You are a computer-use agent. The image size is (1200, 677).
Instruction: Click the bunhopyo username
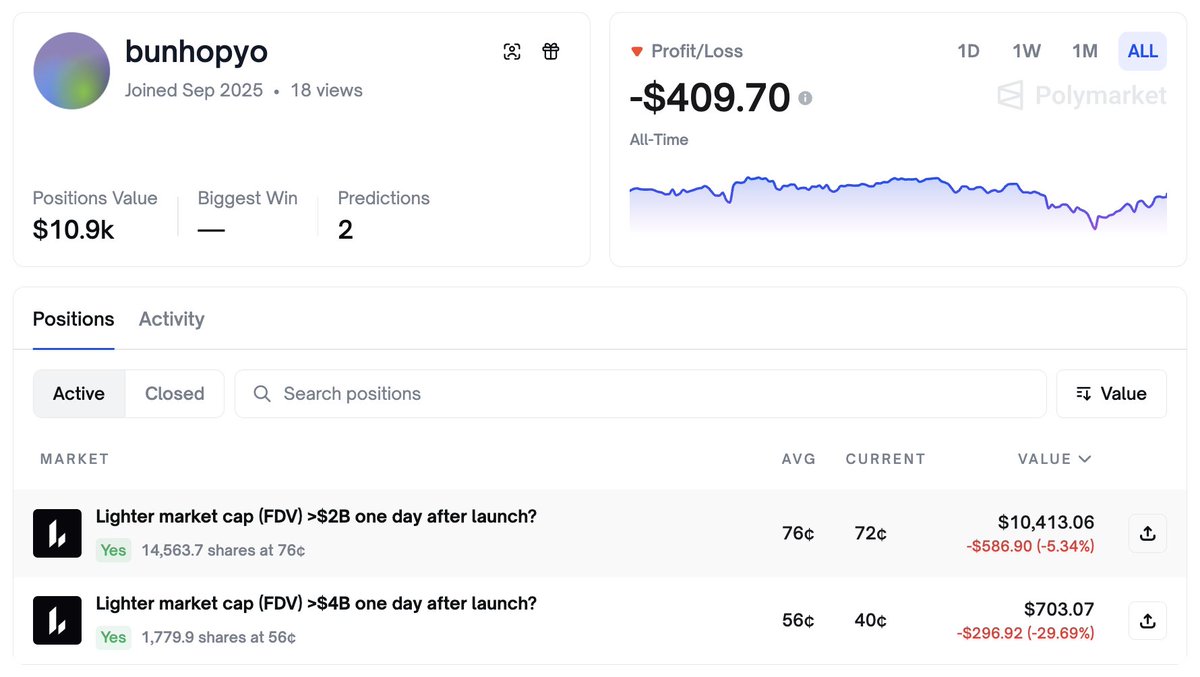(x=196, y=52)
